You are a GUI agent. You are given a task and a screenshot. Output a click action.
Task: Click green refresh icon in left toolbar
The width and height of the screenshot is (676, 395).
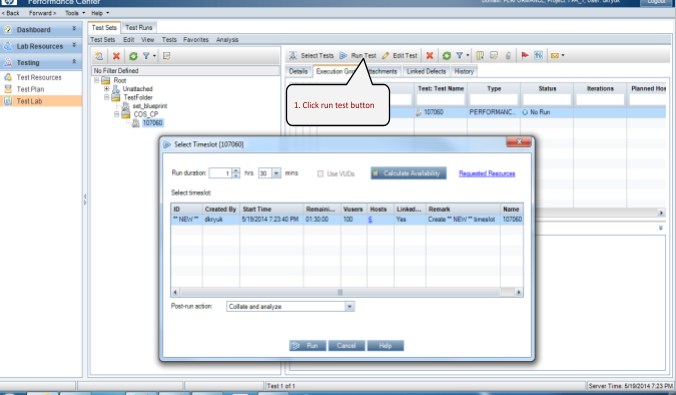pyautogui.click(x=133, y=56)
